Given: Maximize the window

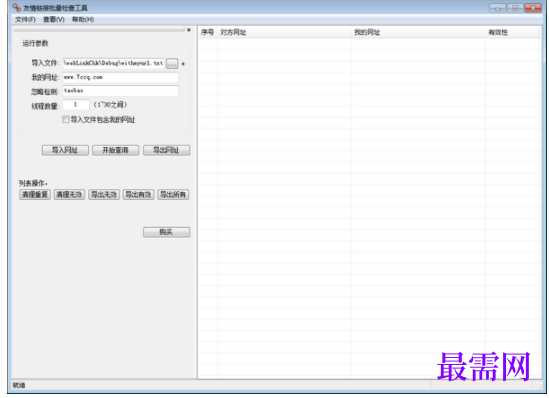Looking at the screenshot, I should (x=515, y=8).
